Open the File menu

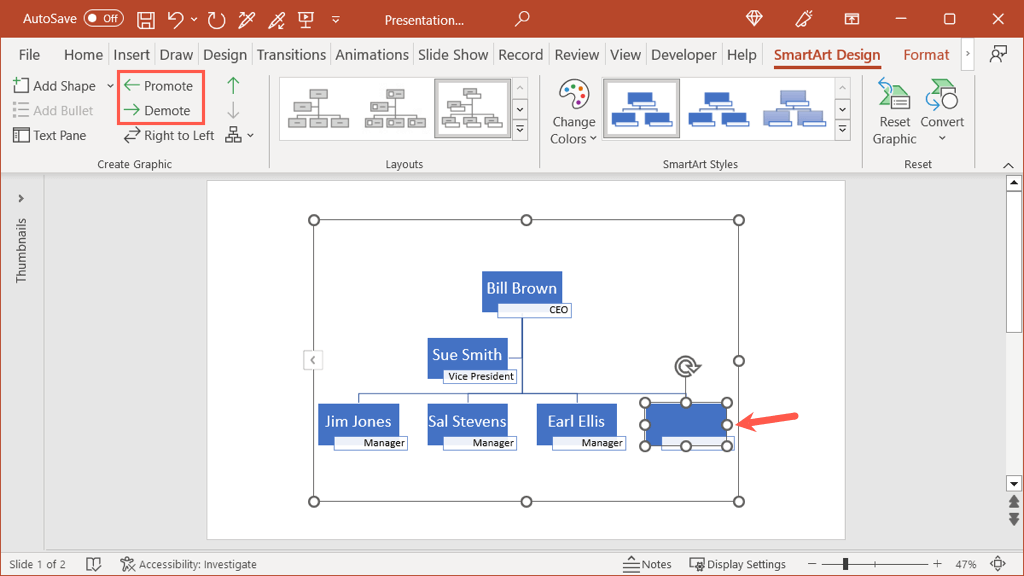click(29, 55)
